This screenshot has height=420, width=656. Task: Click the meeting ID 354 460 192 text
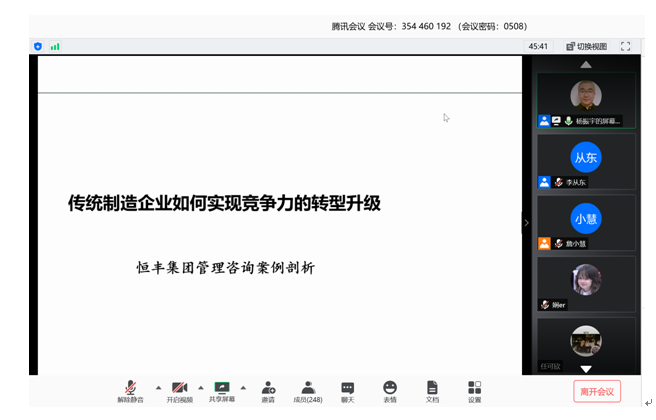tap(426, 26)
